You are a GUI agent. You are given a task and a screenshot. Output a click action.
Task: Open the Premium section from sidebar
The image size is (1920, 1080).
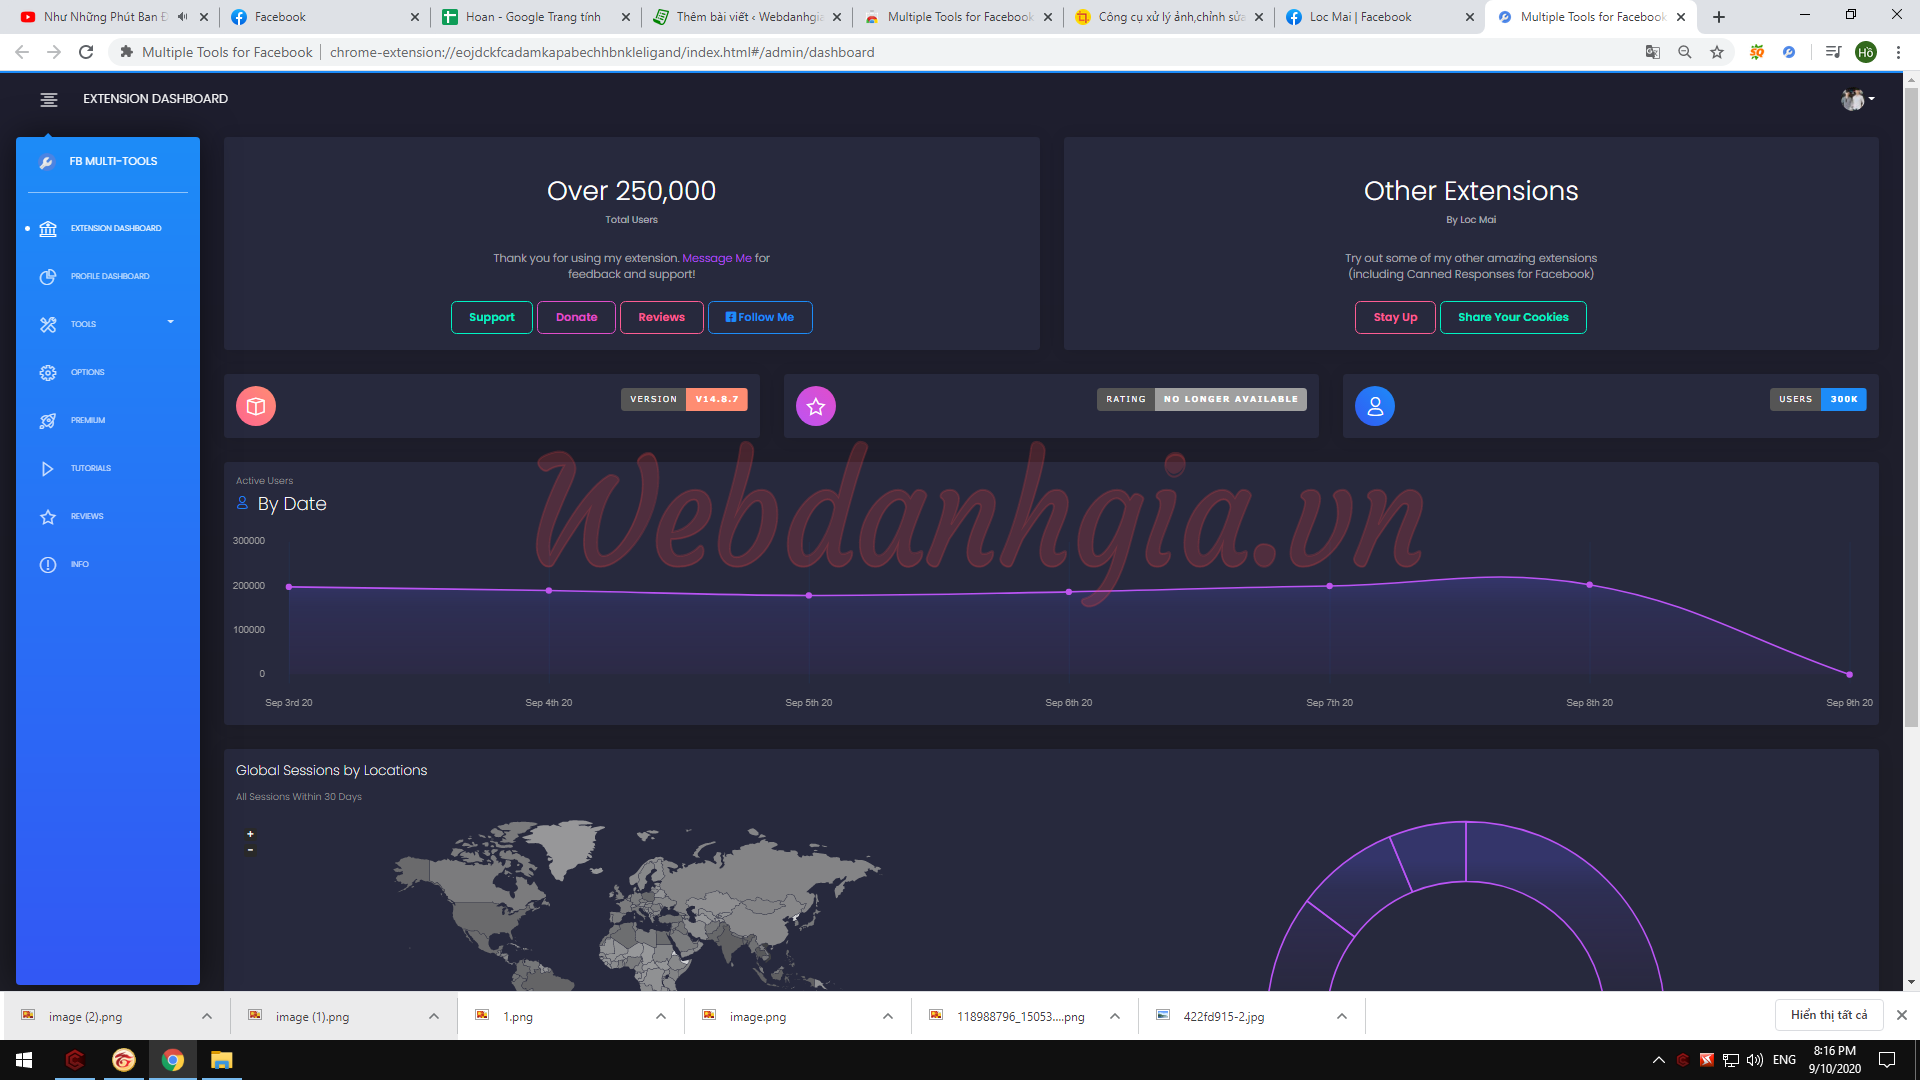coord(88,420)
